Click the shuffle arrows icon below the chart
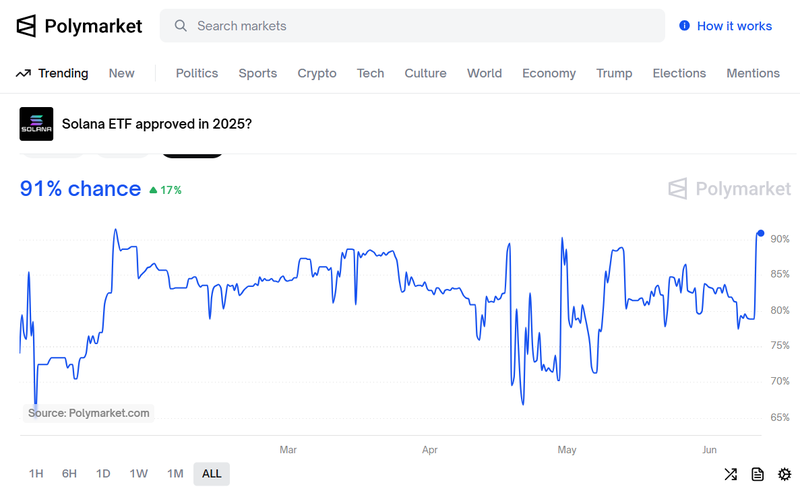 (731, 474)
